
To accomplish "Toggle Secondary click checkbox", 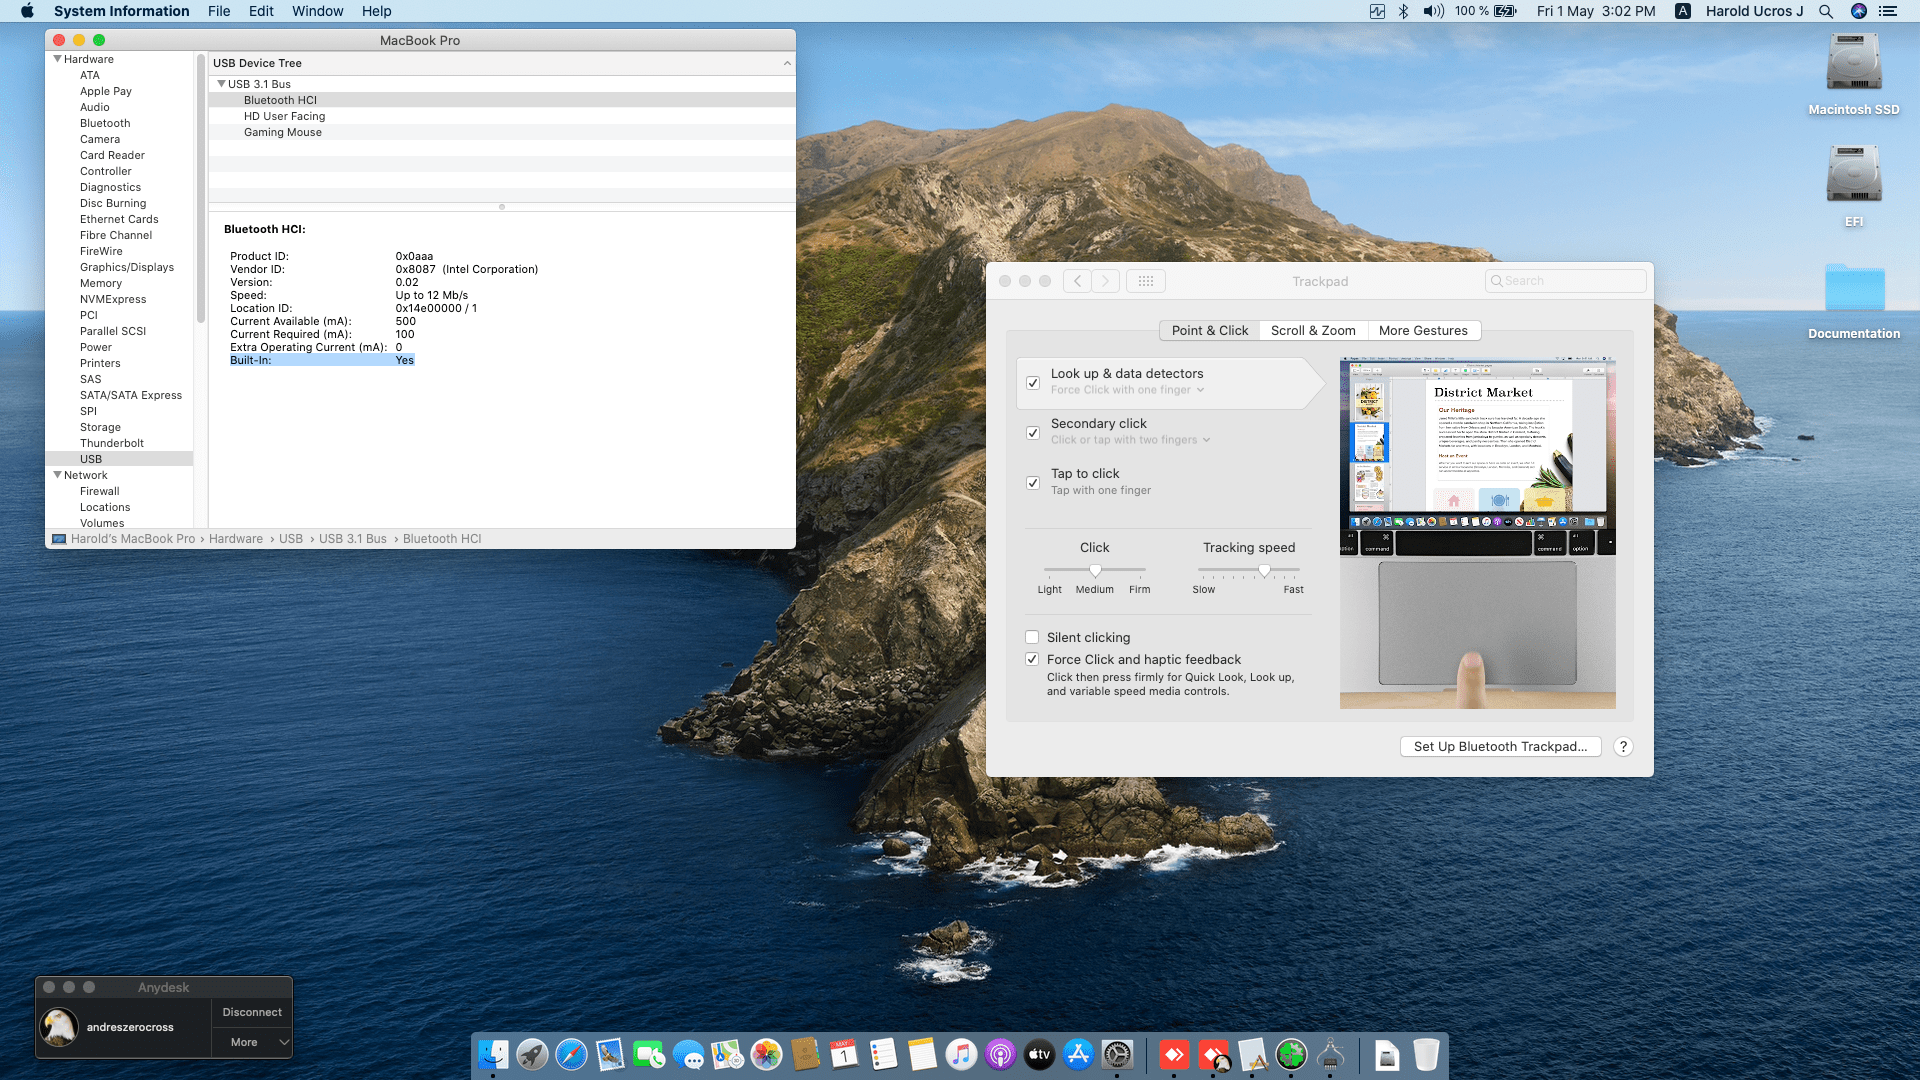I will [x=1033, y=433].
